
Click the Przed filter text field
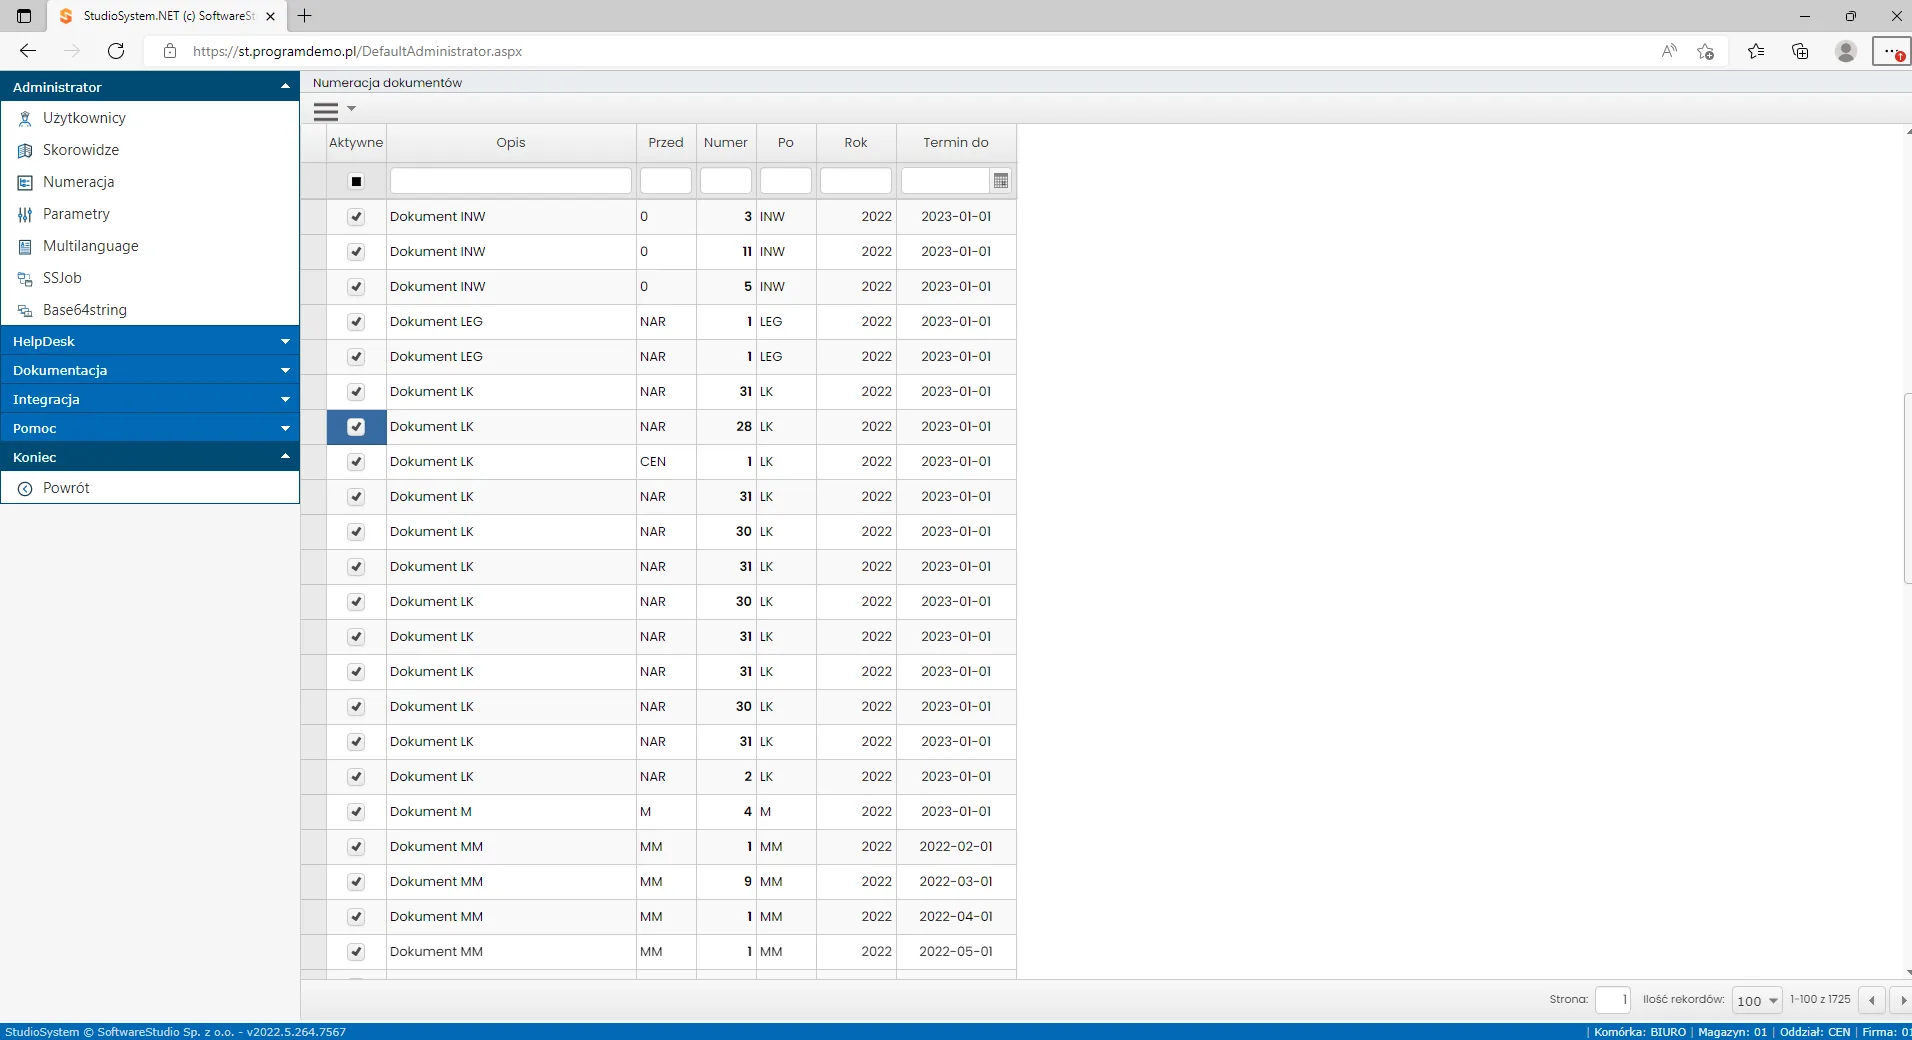[666, 181]
